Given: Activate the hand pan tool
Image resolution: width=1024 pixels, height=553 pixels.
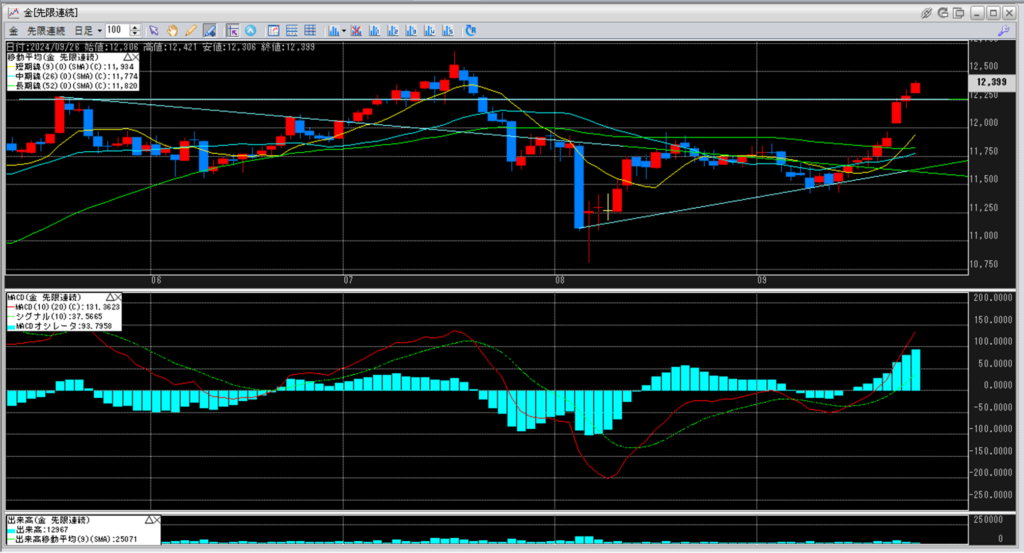Looking at the screenshot, I should (172, 31).
